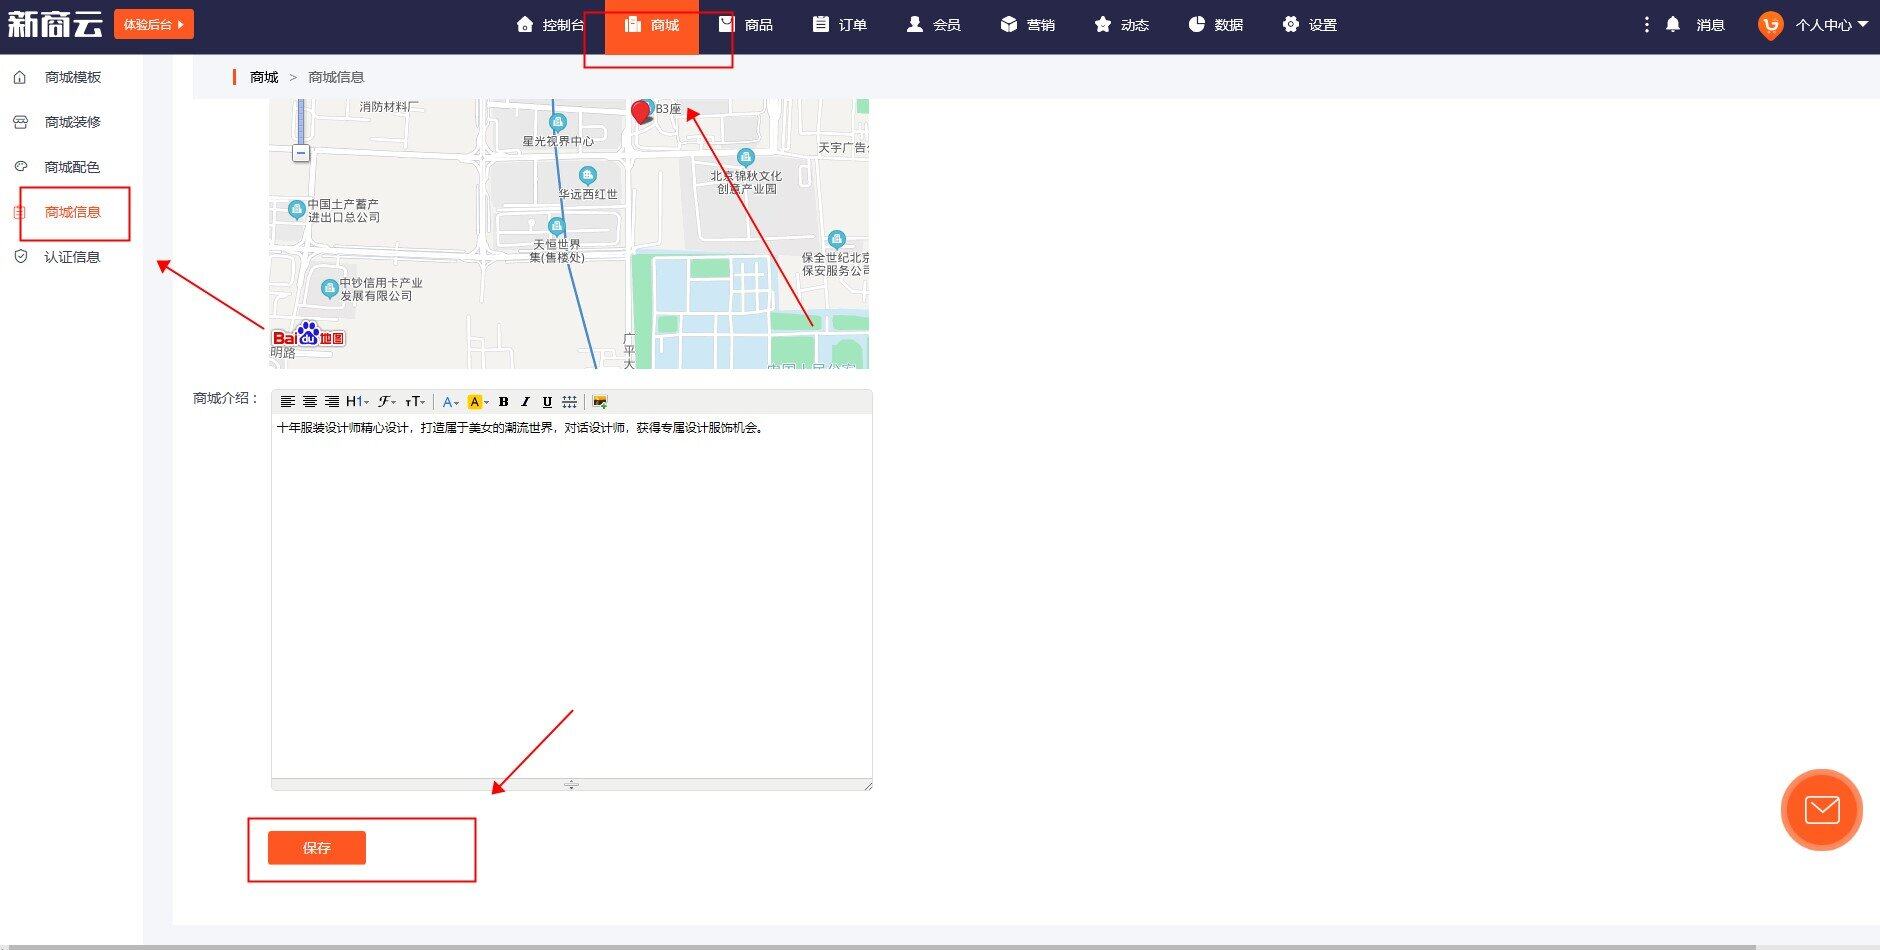This screenshot has width=1880, height=950.
Task: Click the map zoom-out minus button
Action: [x=301, y=154]
